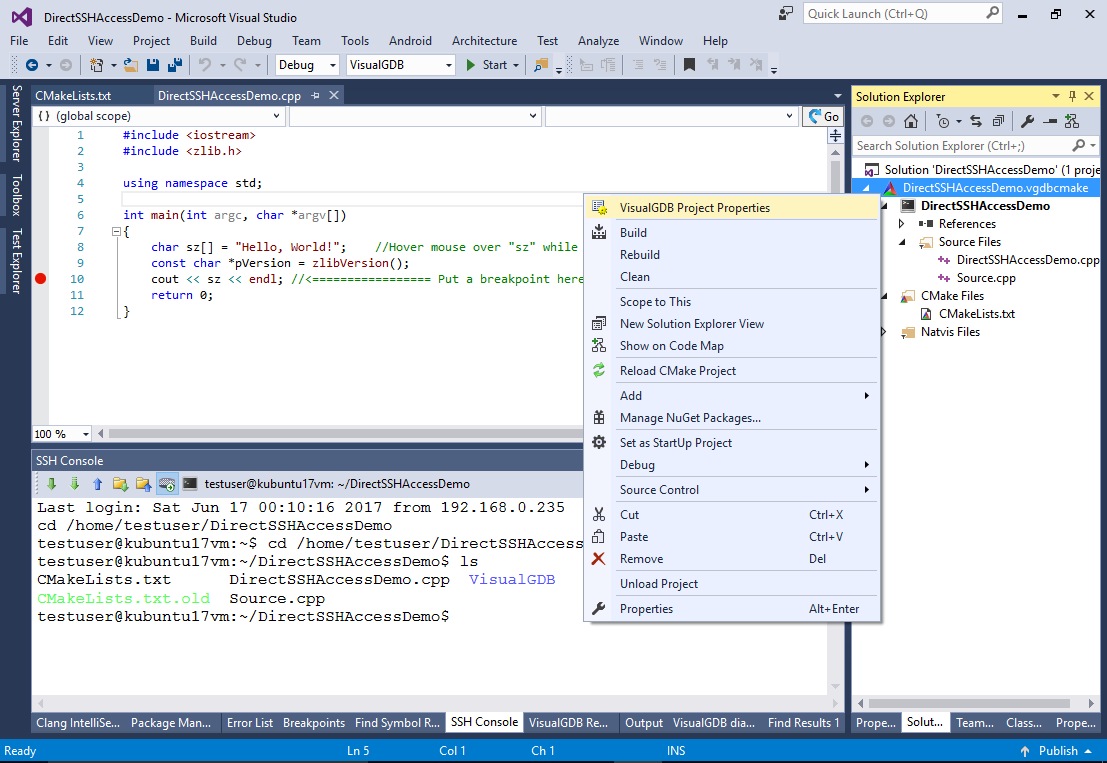Screen dimensions: 1107x763
Task: Toggle auto-hide pin on Solution Explorer
Action: [1072, 96]
